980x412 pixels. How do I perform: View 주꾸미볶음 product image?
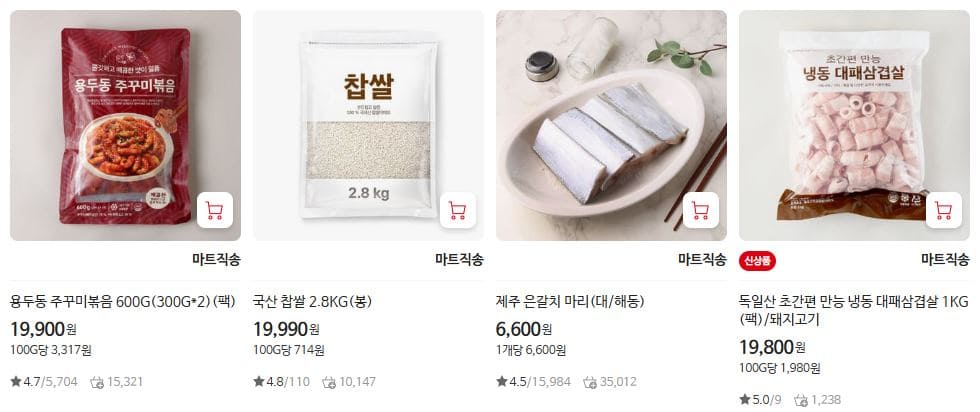click(x=125, y=125)
